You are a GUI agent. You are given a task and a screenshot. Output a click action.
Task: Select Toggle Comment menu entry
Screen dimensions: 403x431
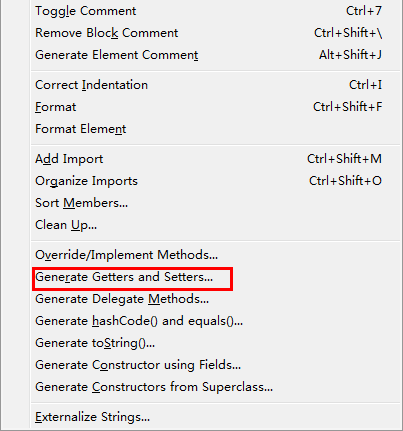coord(215,11)
